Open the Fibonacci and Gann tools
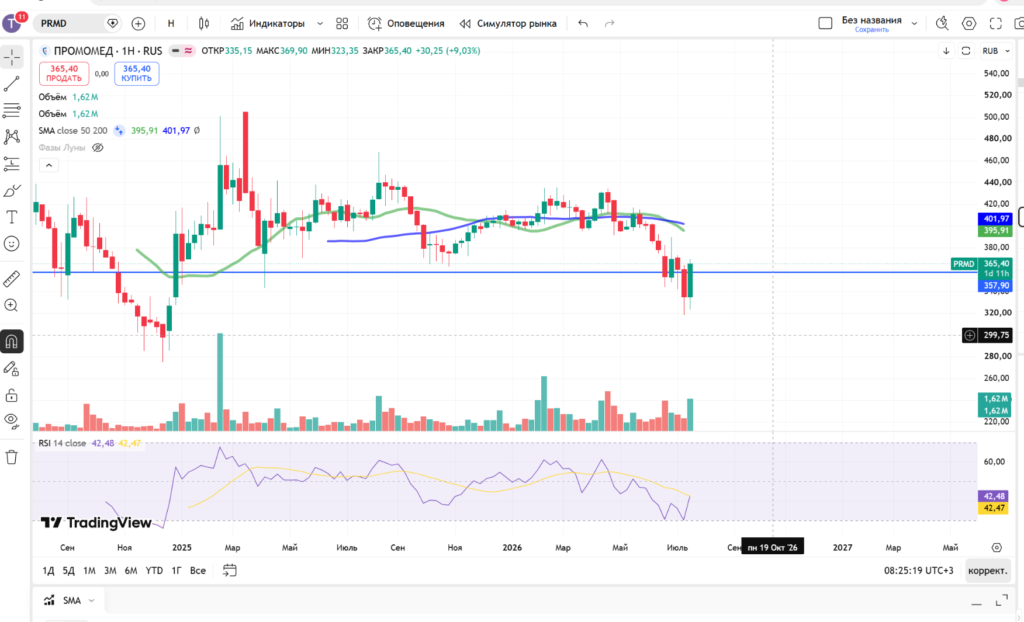The width and height of the screenshot is (1024, 622). pyautogui.click(x=12, y=110)
